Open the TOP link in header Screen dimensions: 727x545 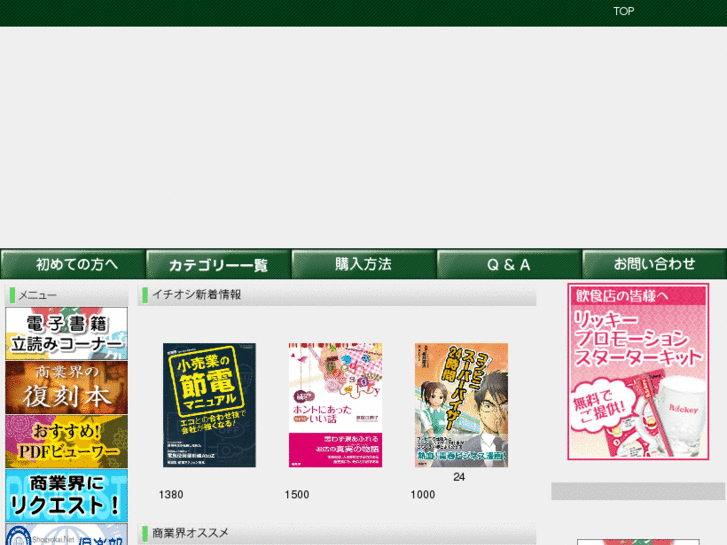tap(624, 11)
